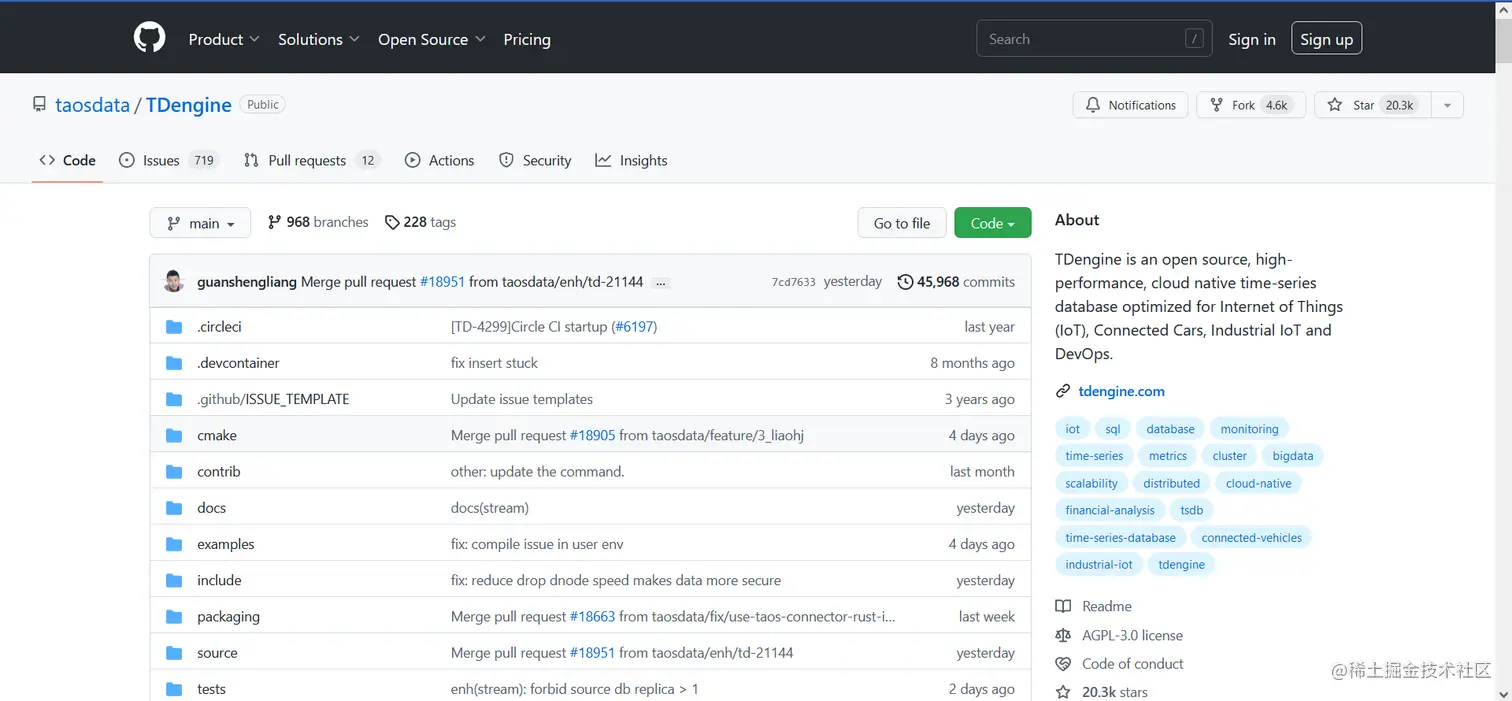
Task: Select the financial-analysis topic tag
Action: [1110, 510]
